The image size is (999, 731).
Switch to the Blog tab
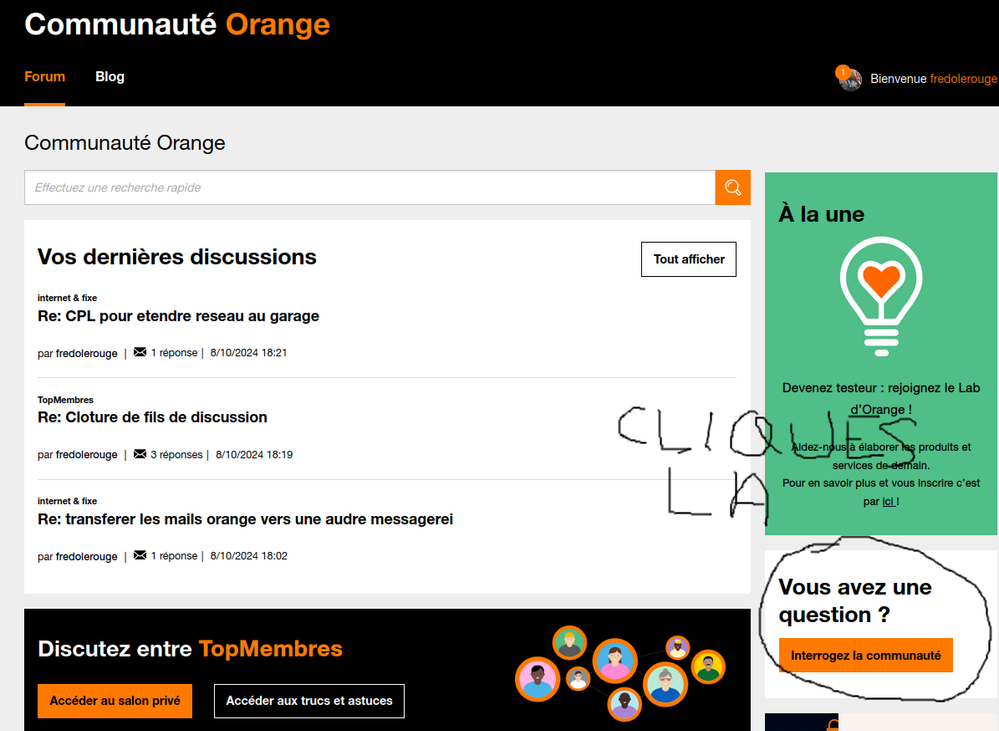109,76
